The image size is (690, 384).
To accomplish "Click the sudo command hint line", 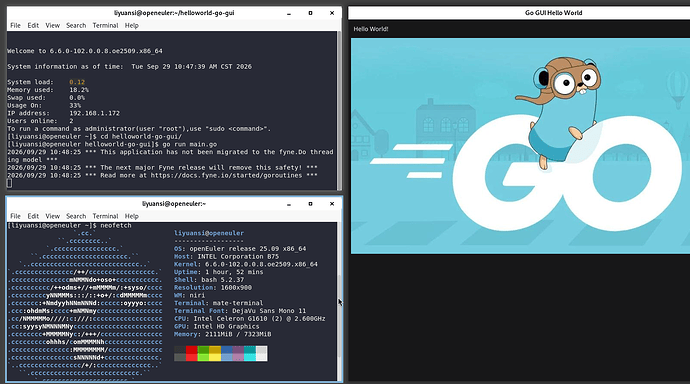I will pyautogui.click(x=139, y=129).
